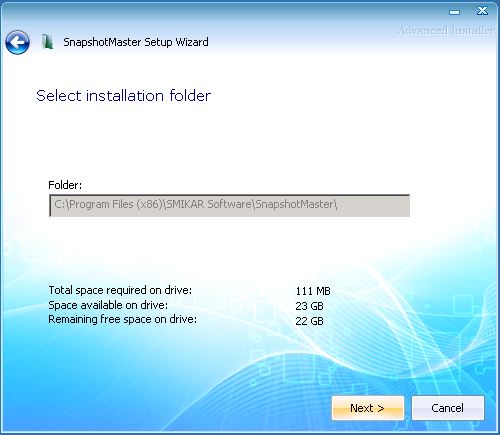Click the faded Advanced Installer watermark text

pyautogui.click(x=446, y=31)
